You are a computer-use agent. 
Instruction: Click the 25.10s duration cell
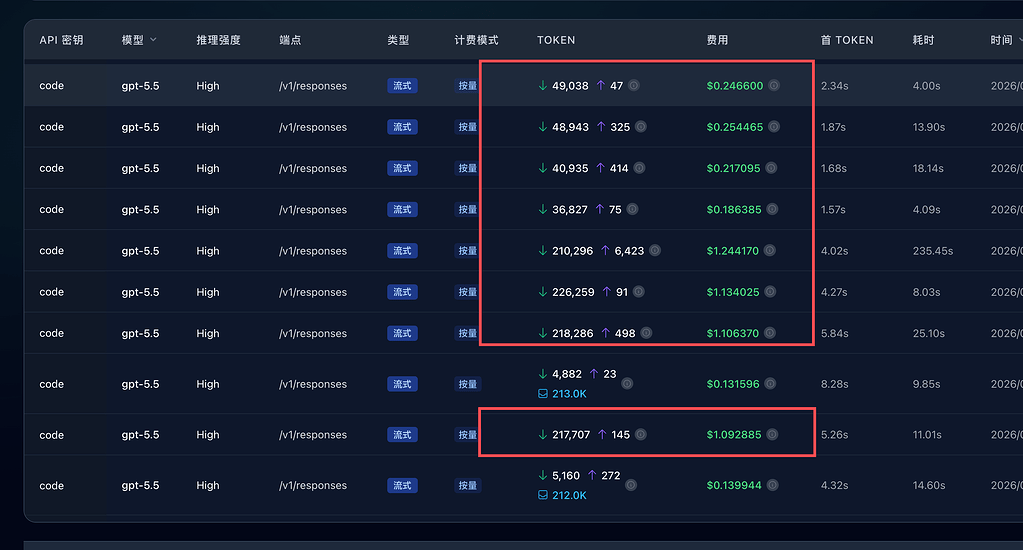click(928, 333)
